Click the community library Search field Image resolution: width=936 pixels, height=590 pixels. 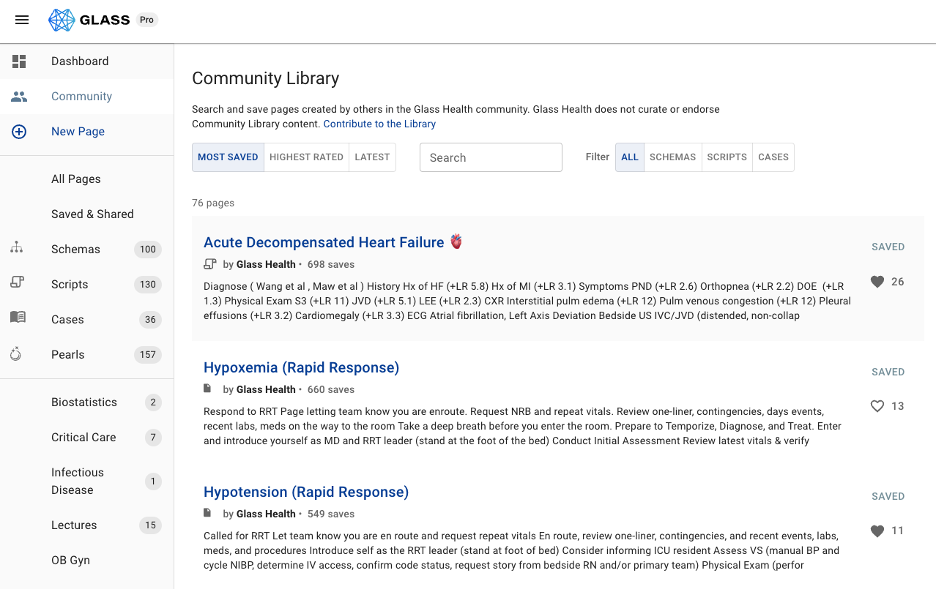pos(490,158)
